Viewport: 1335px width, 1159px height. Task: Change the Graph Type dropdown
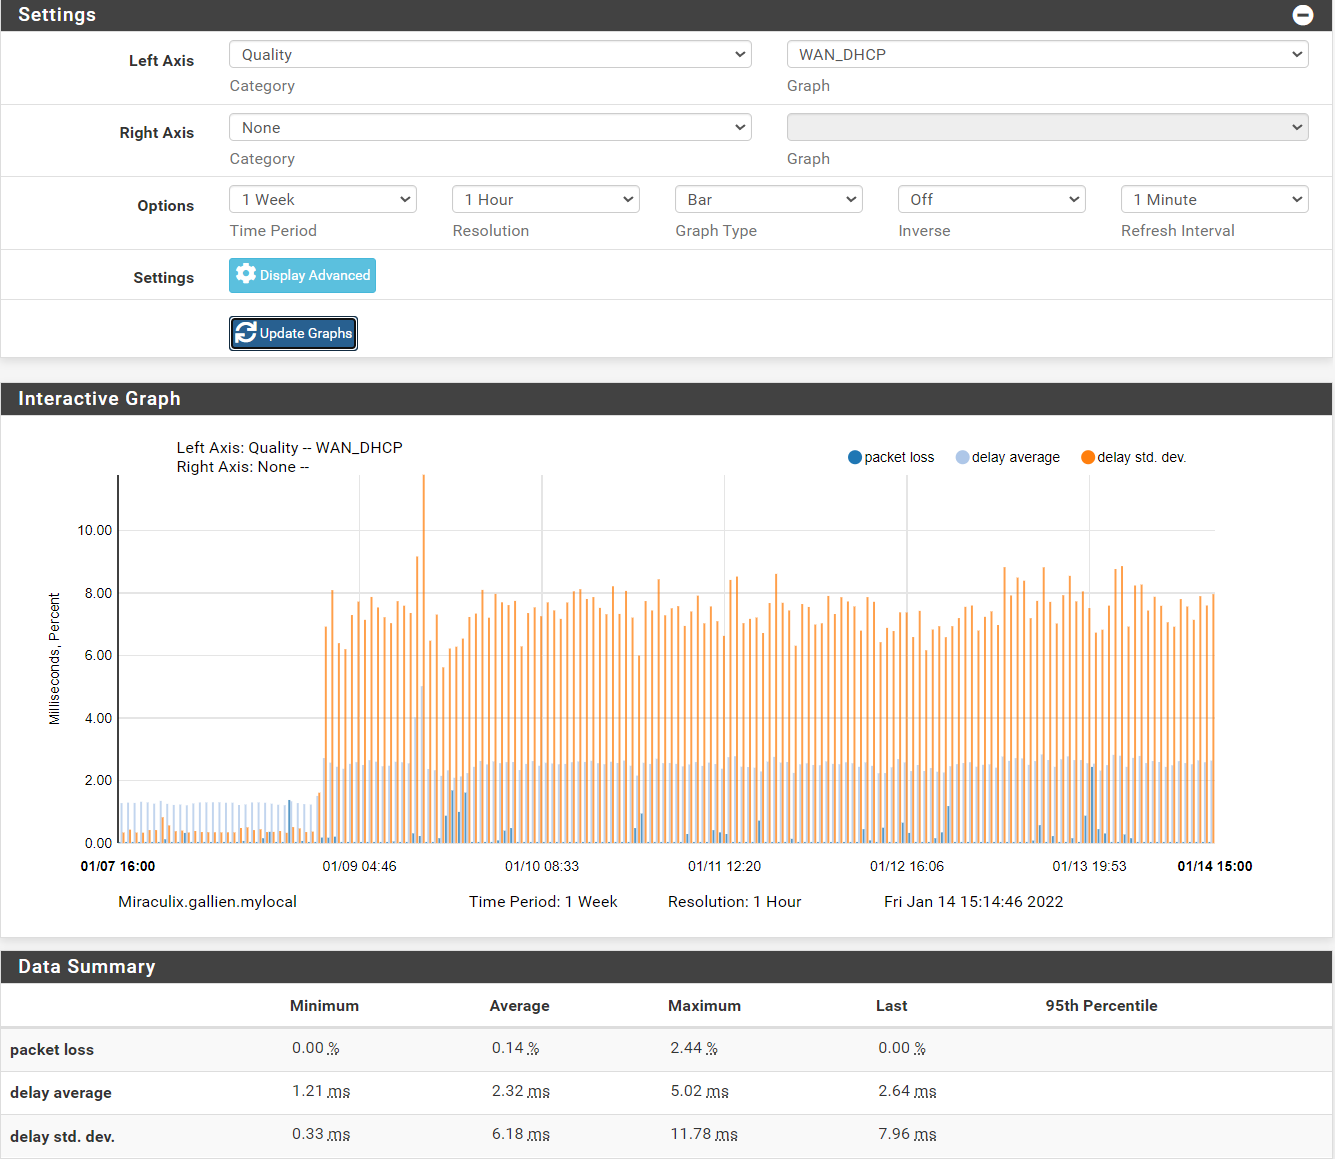(769, 199)
